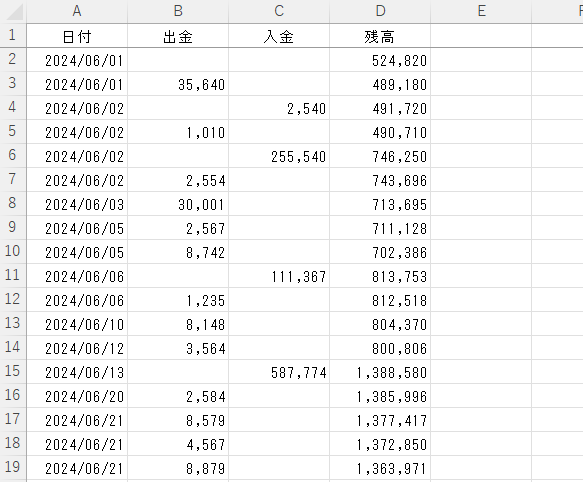Select row 1 header

[13, 35]
